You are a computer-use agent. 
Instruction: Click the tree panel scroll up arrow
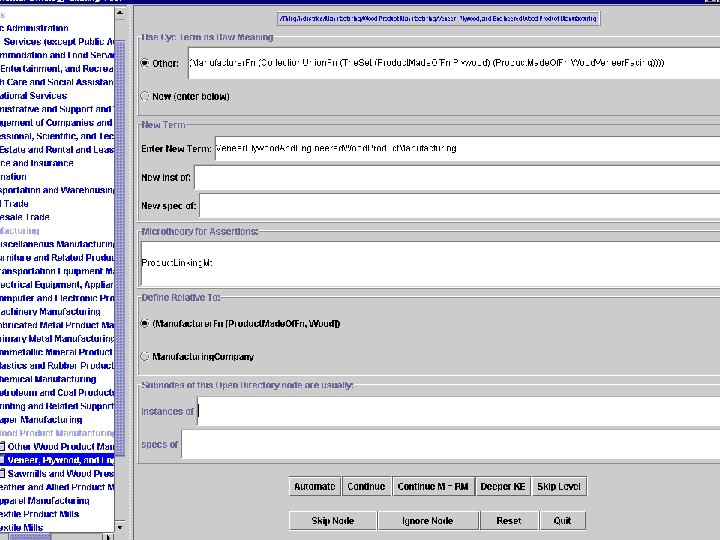(120, 13)
